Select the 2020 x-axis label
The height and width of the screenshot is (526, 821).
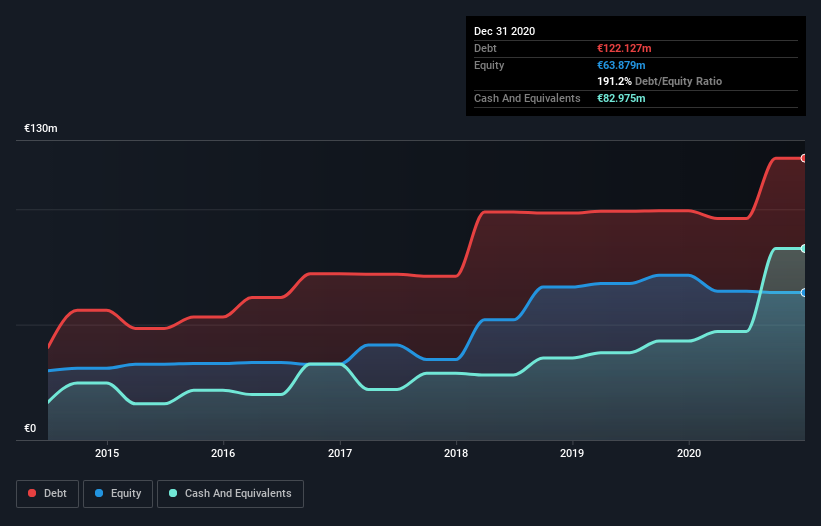coord(689,453)
